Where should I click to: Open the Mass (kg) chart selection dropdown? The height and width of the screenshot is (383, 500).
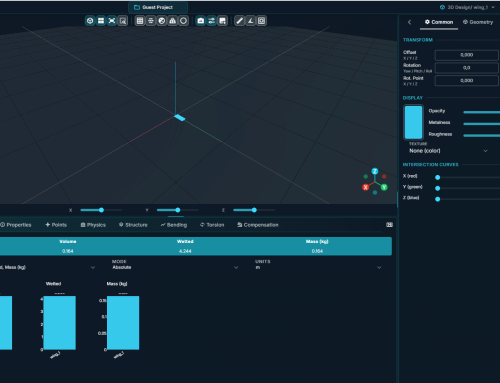click(x=48, y=267)
